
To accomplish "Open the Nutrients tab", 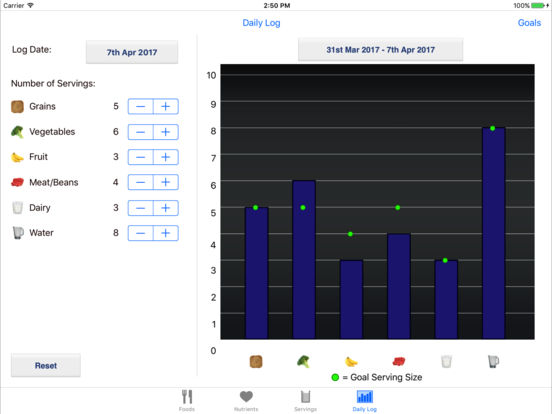I will (246, 401).
